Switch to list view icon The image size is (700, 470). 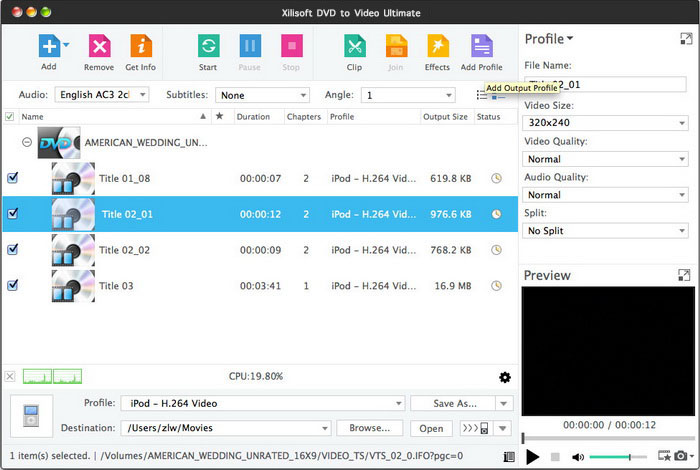point(481,95)
